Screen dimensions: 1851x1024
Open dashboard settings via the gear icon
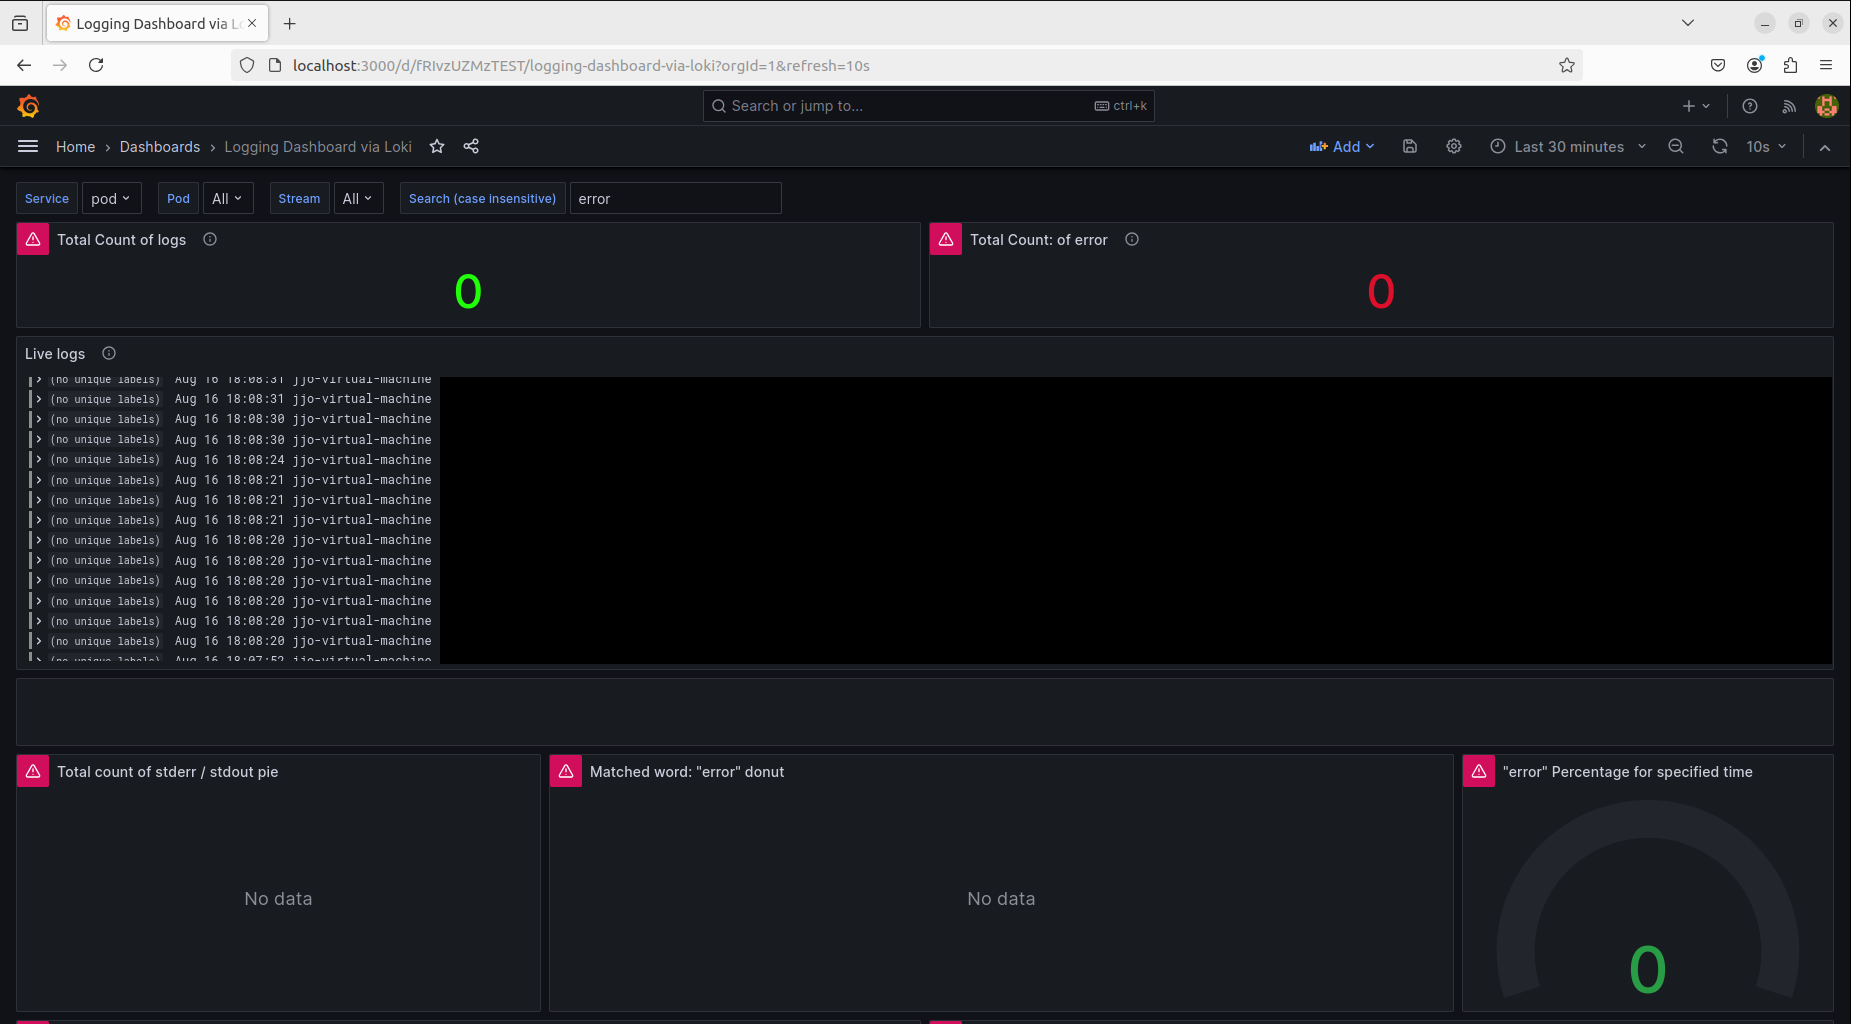coord(1453,146)
